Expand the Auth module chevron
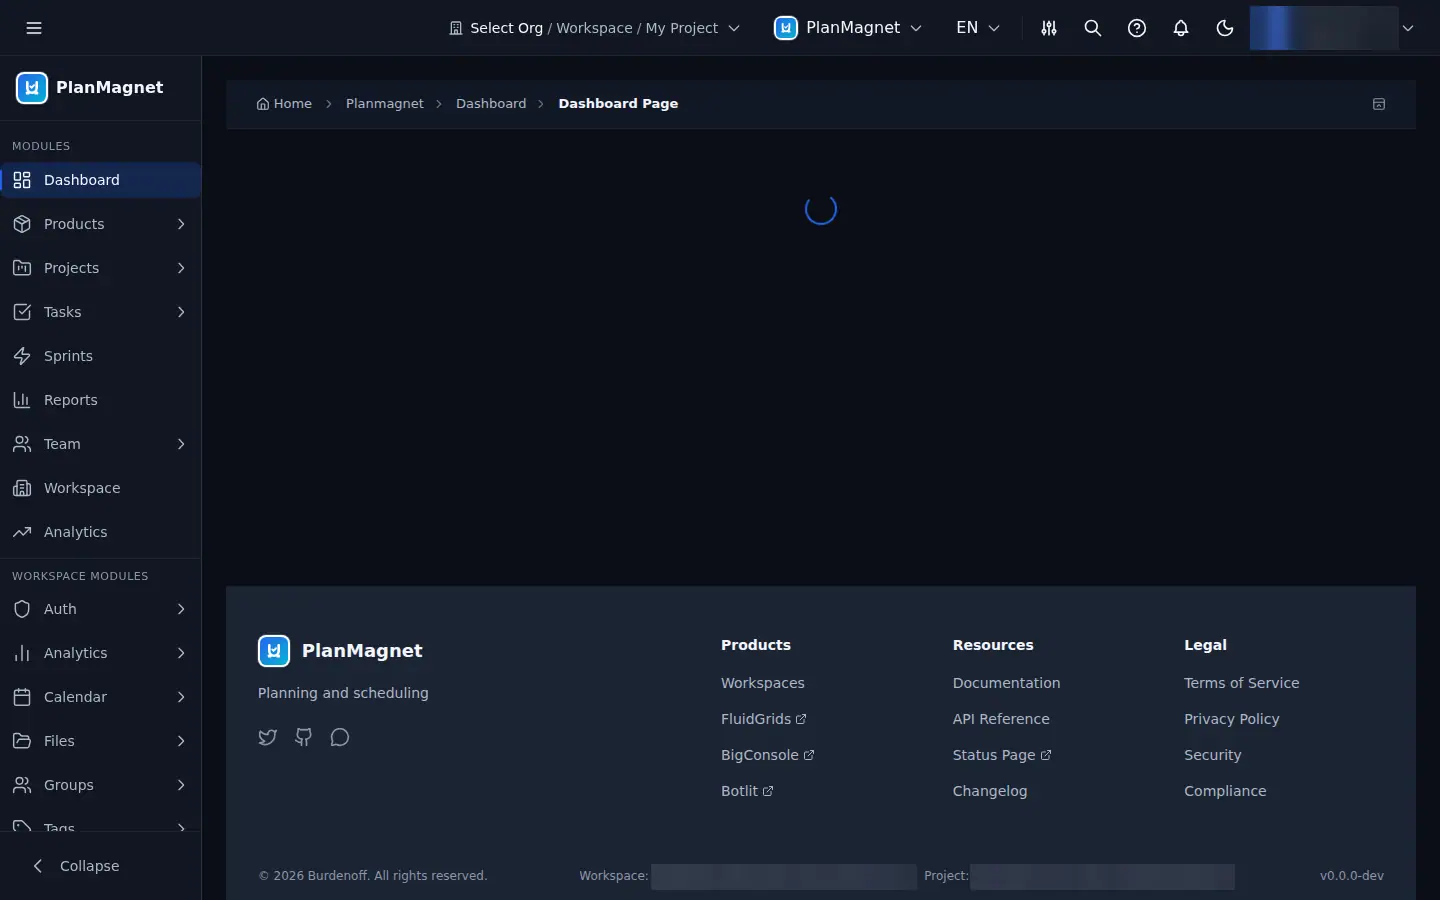This screenshot has width=1440, height=900. pyautogui.click(x=181, y=609)
